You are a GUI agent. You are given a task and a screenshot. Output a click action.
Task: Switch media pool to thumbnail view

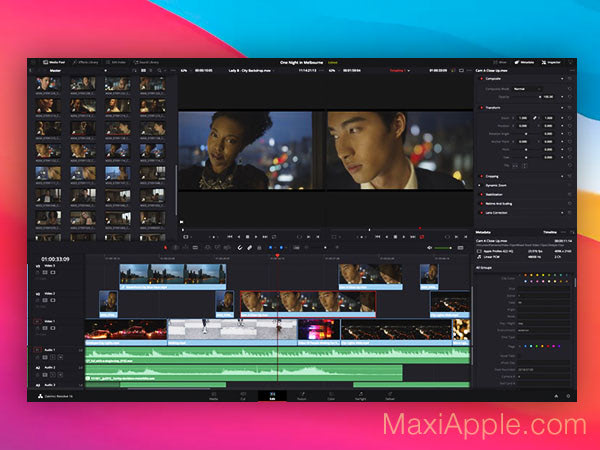[143, 70]
